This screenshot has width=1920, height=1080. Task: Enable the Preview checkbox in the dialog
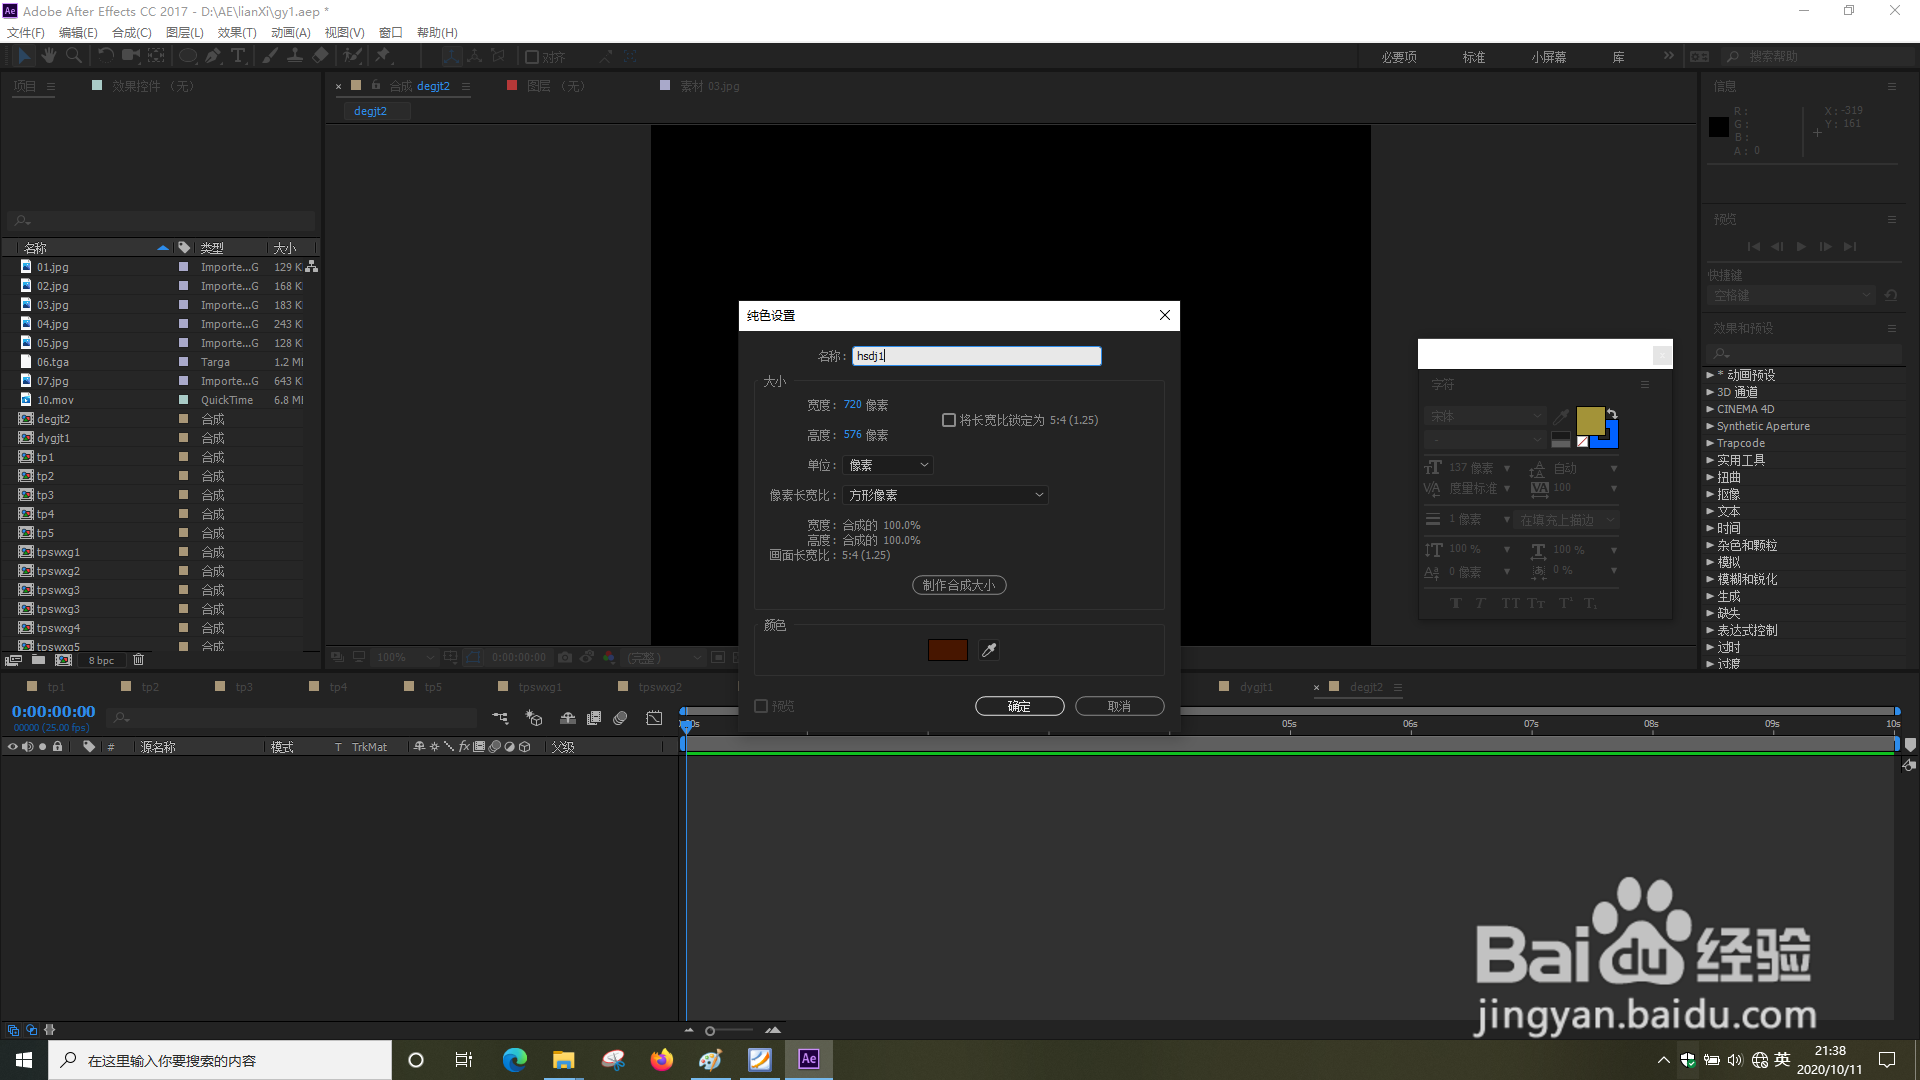click(761, 706)
